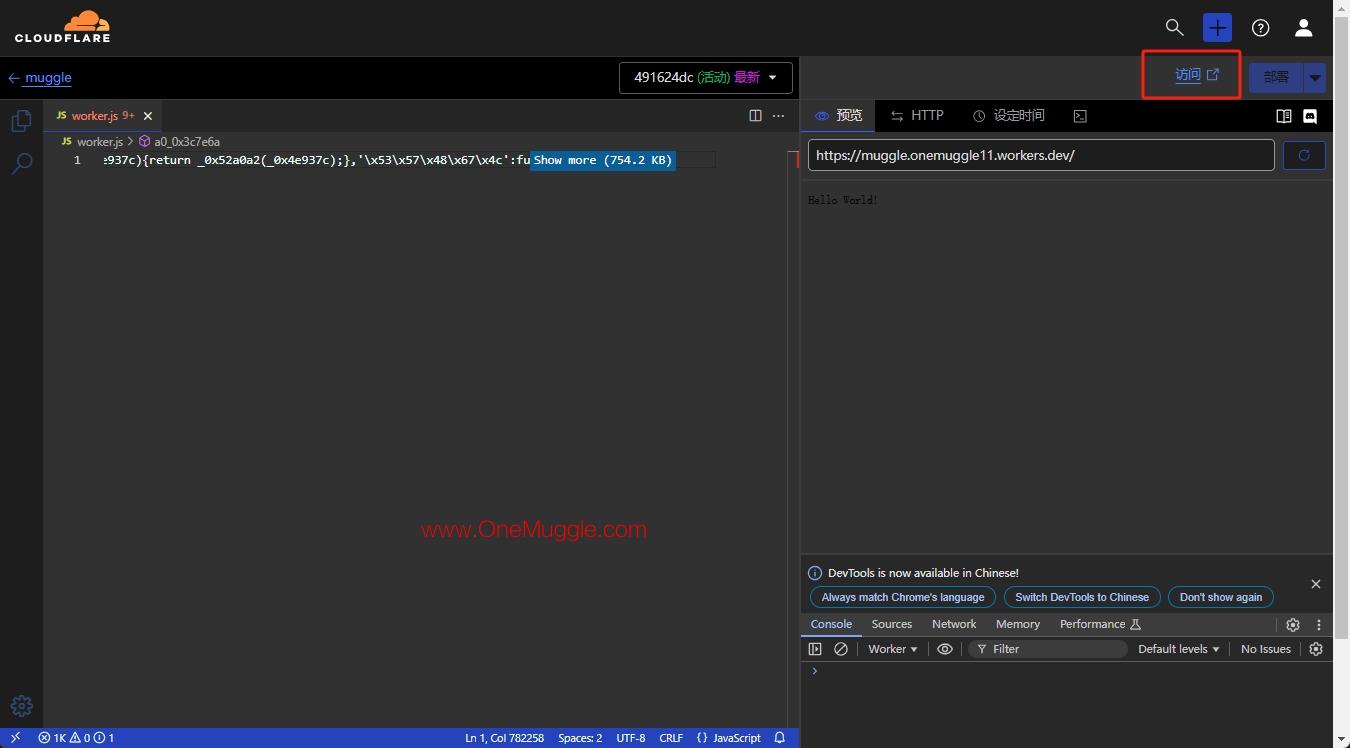Viewport: 1350px width, 748px height.
Task: Click the terminal icon tab
Action: point(1080,116)
